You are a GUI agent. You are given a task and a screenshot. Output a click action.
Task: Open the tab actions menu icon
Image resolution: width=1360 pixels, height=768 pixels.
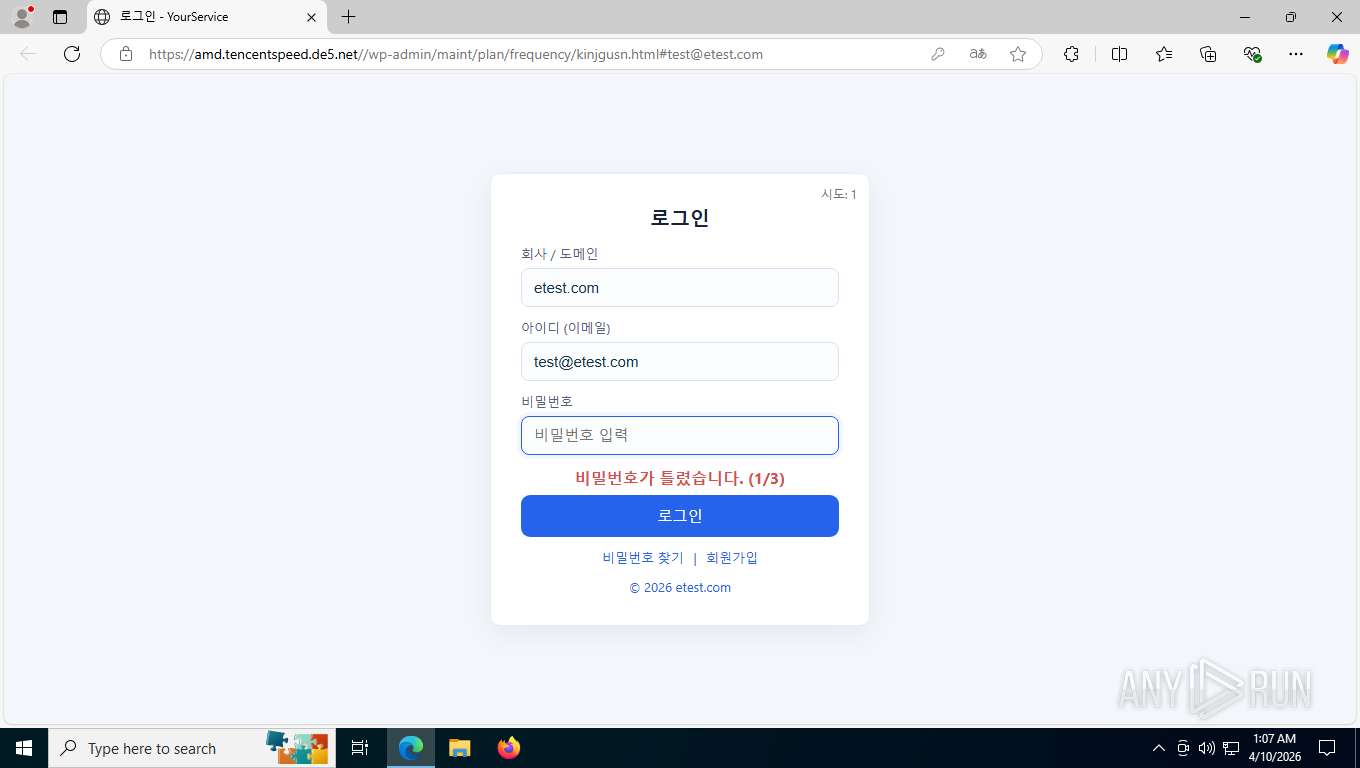click(x=60, y=17)
